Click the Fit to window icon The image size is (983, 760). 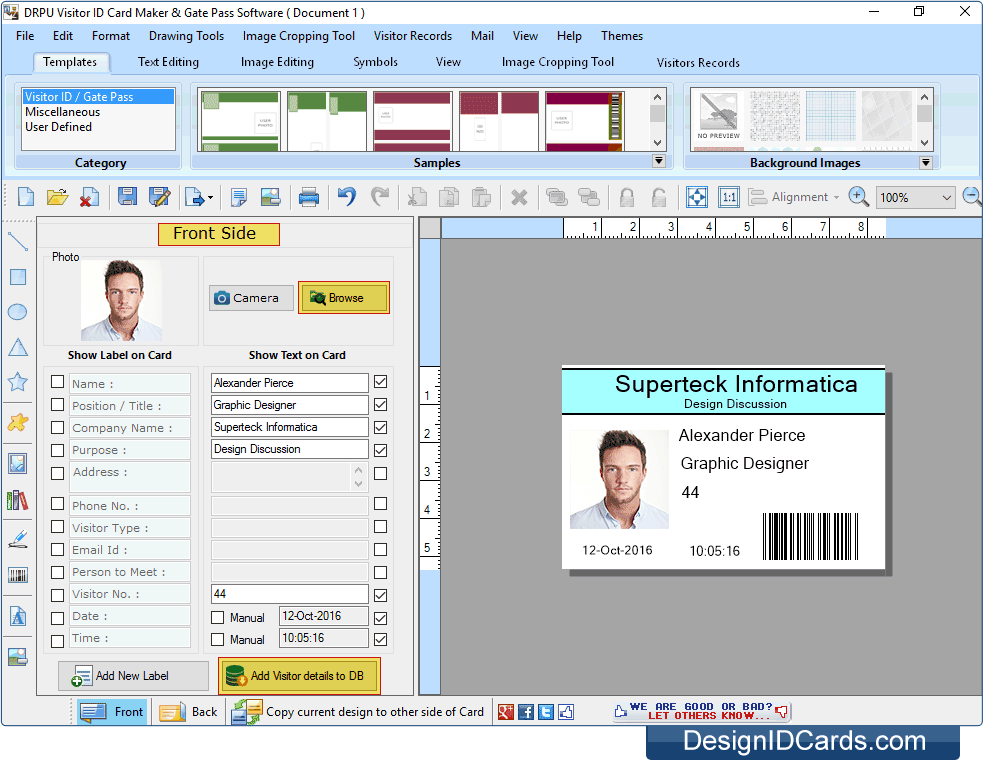pos(697,197)
